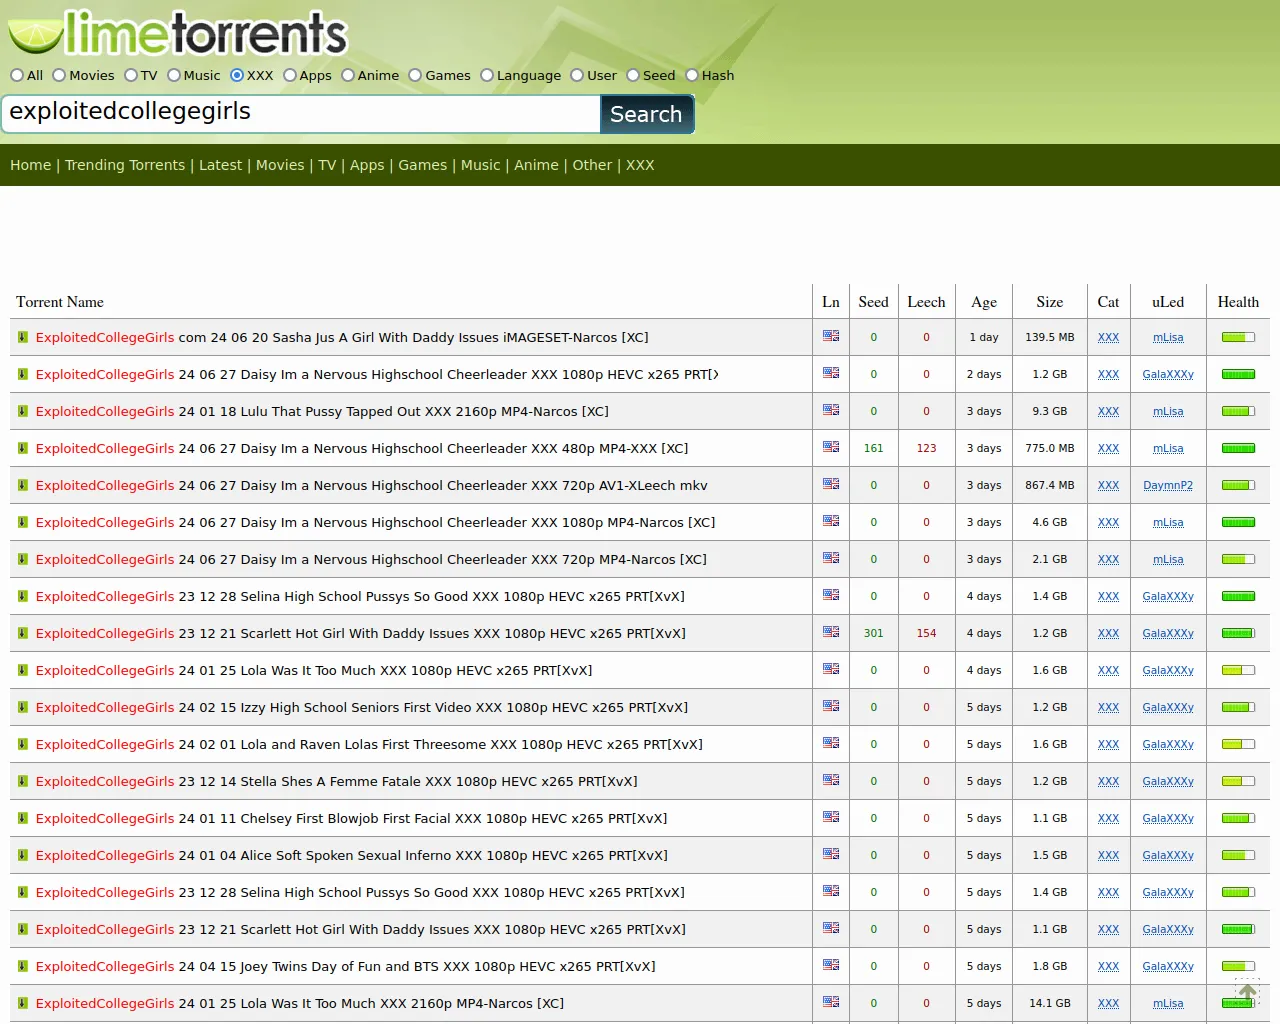Image resolution: width=1280 pixels, height=1024 pixels.
Task: Click the health bar in the 775.0 MB row
Action: pyautogui.click(x=1238, y=449)
